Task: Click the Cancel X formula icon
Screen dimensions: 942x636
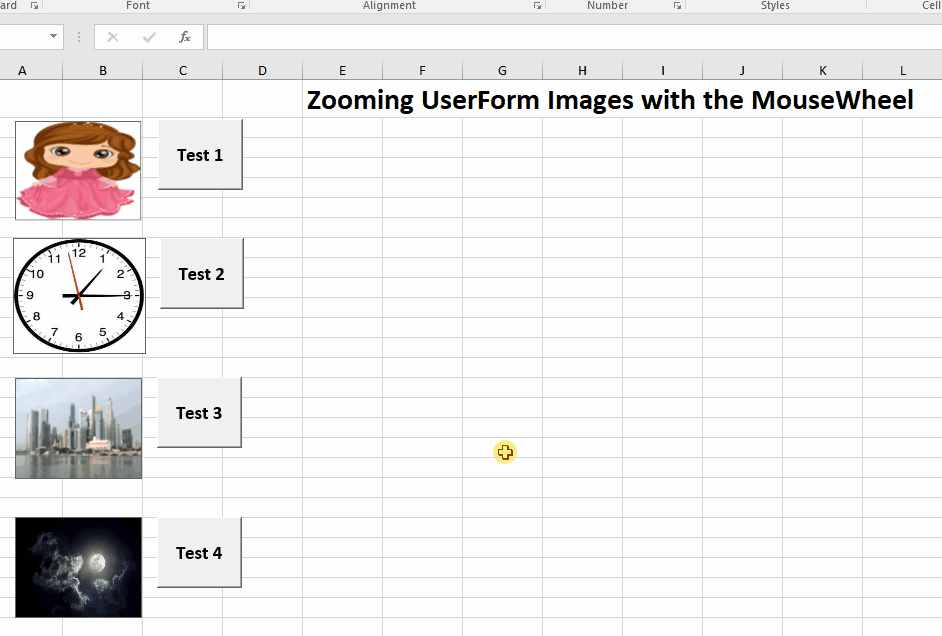Action: (113, 37)
